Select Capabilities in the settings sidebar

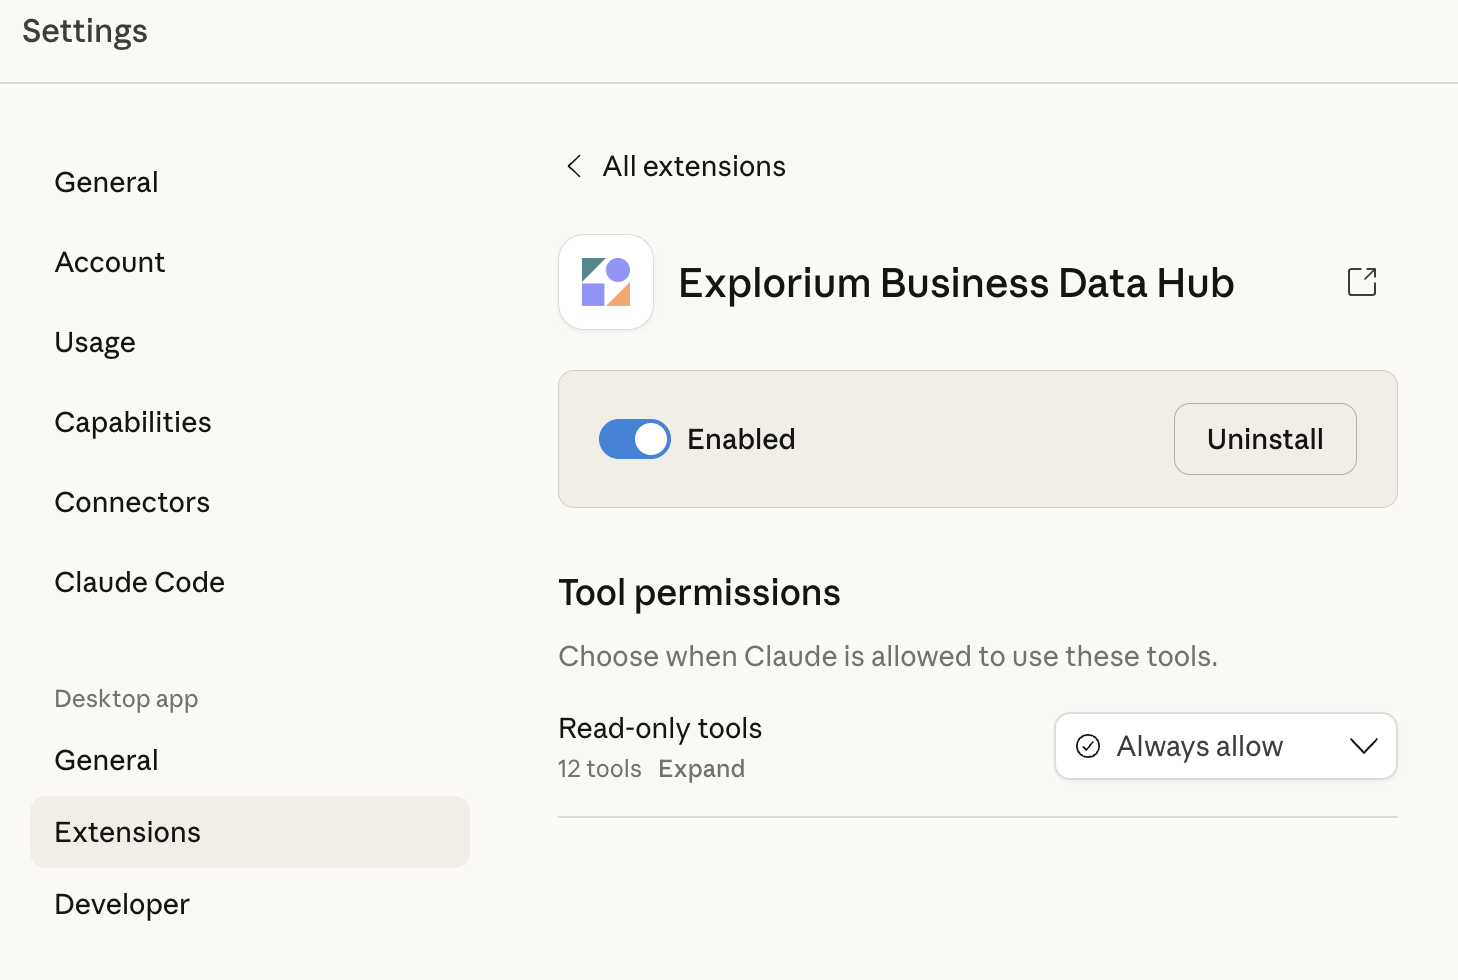133,422
